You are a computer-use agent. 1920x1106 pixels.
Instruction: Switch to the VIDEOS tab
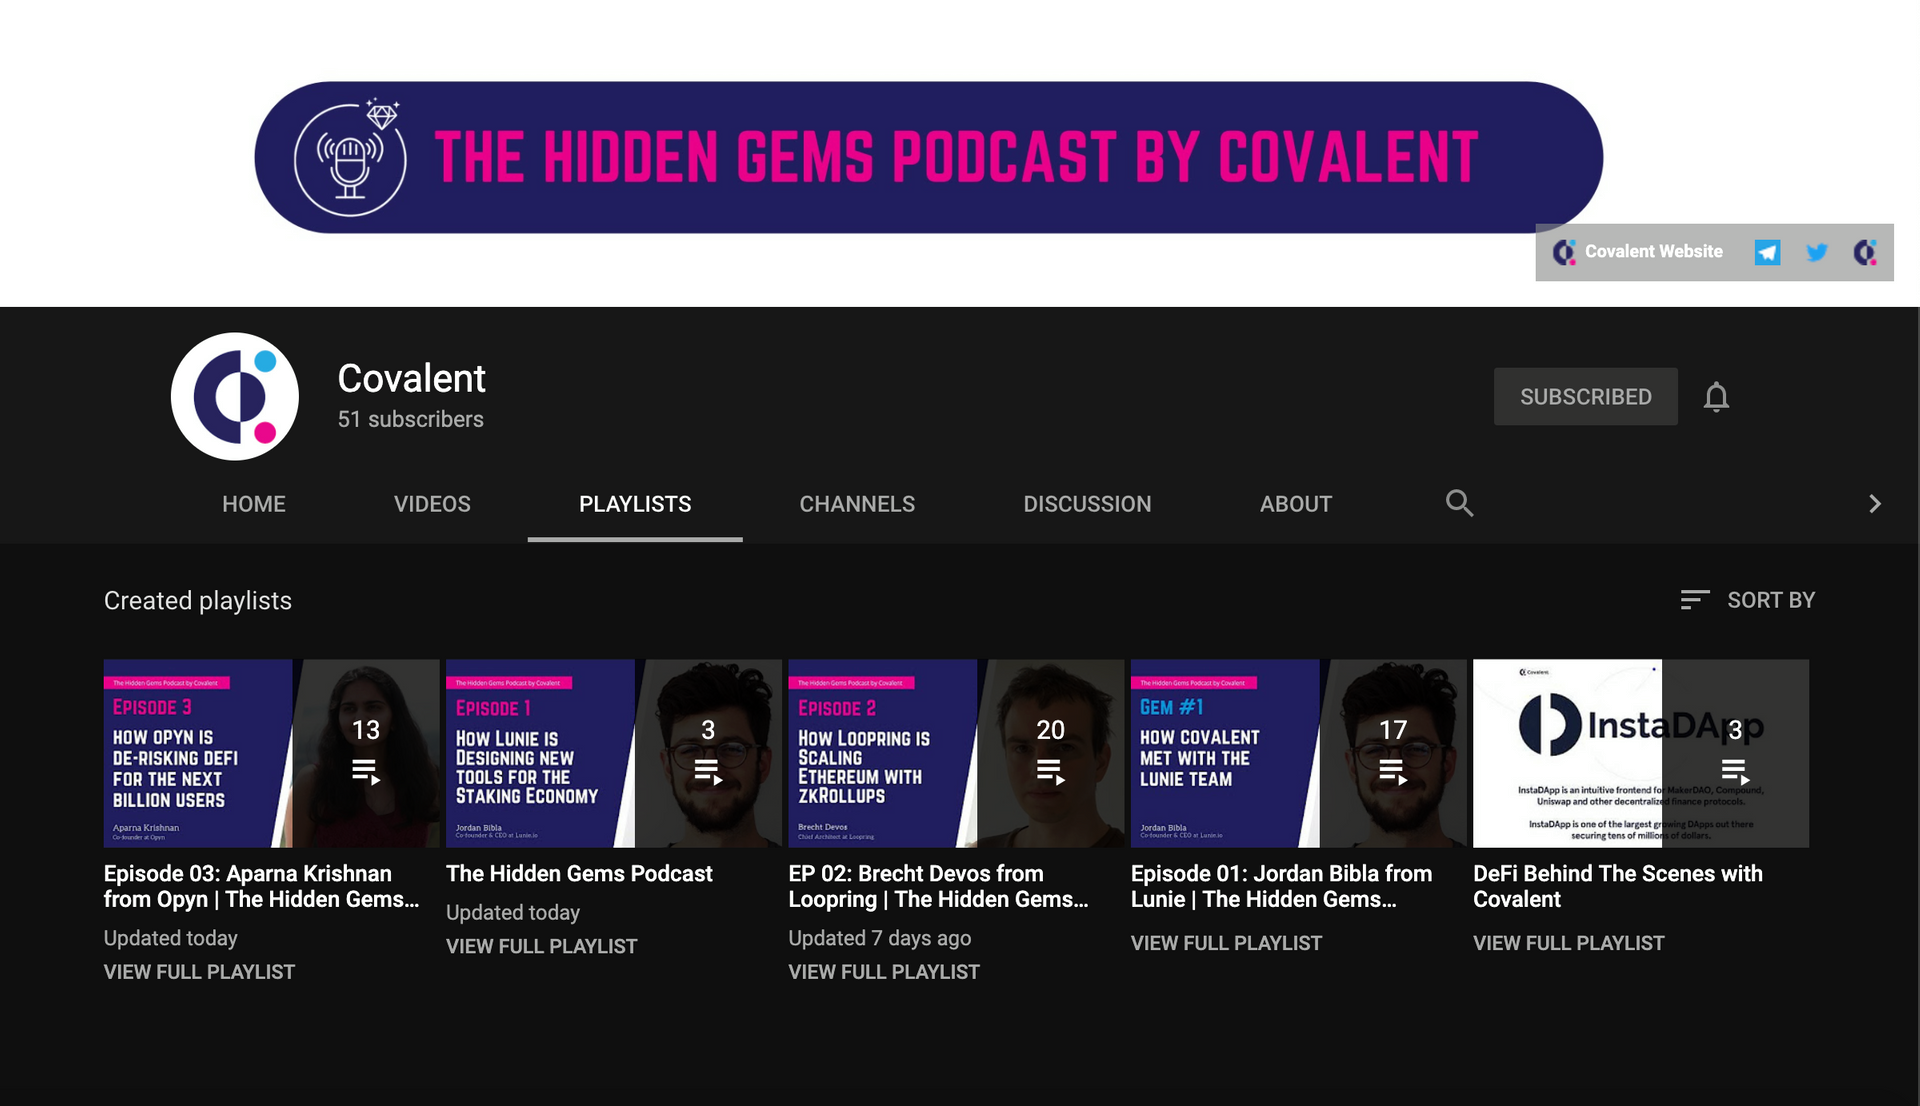(x=432, y=504)
